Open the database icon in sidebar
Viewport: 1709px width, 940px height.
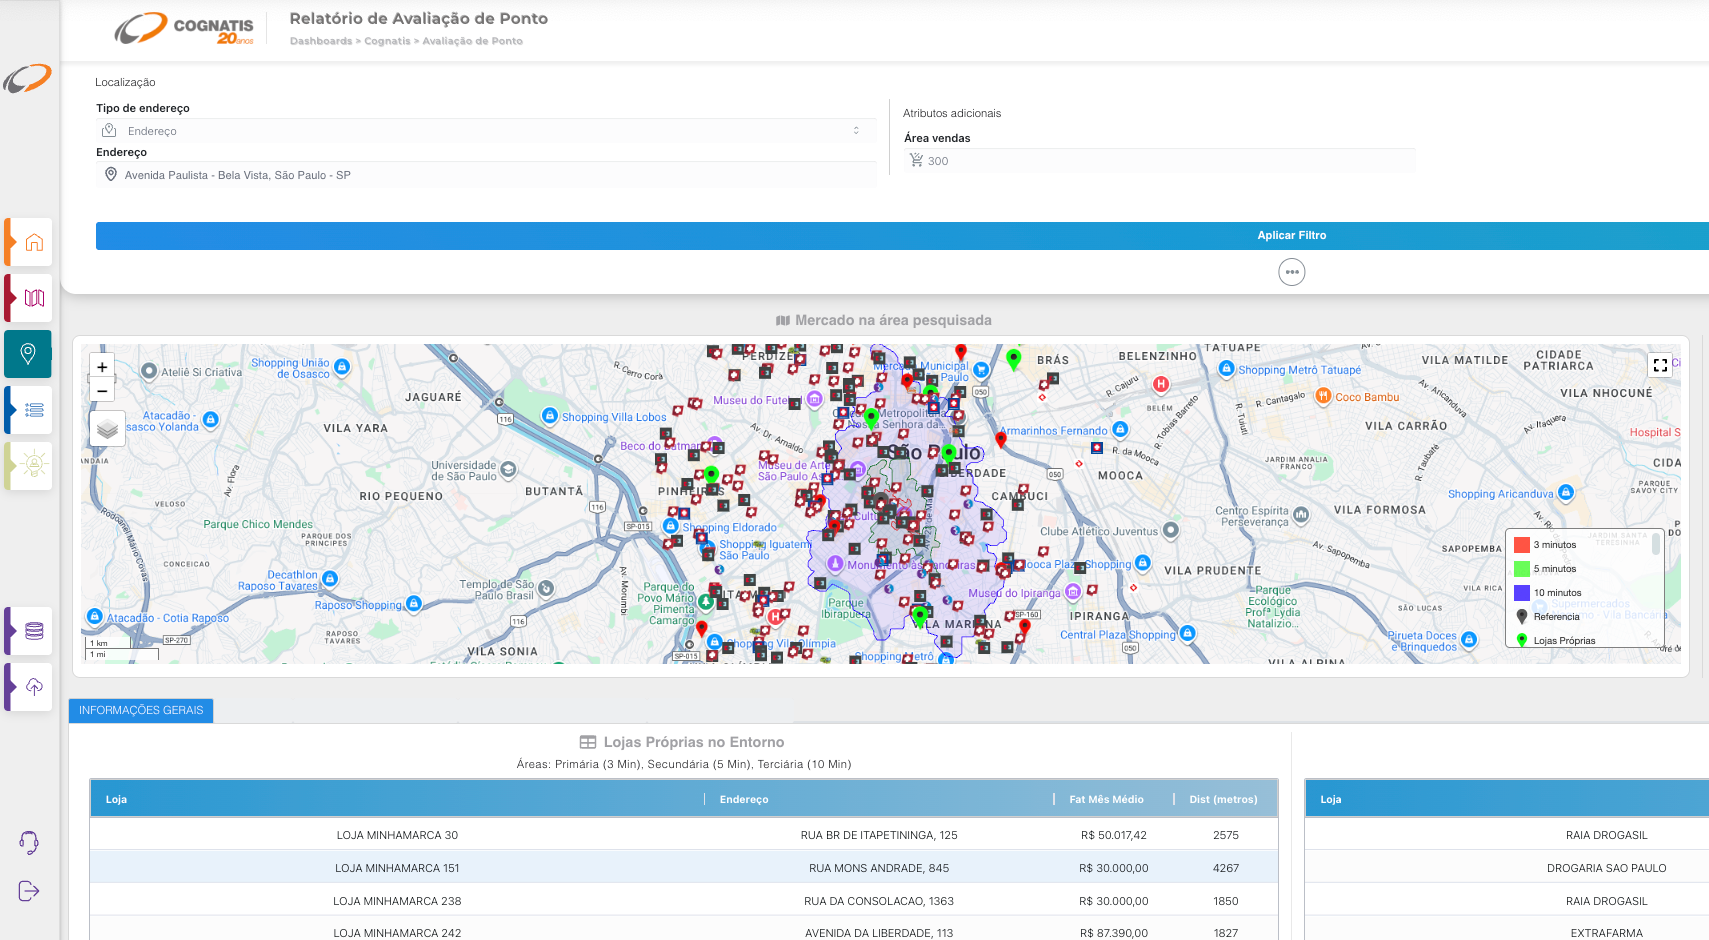[x=34, y=631]
